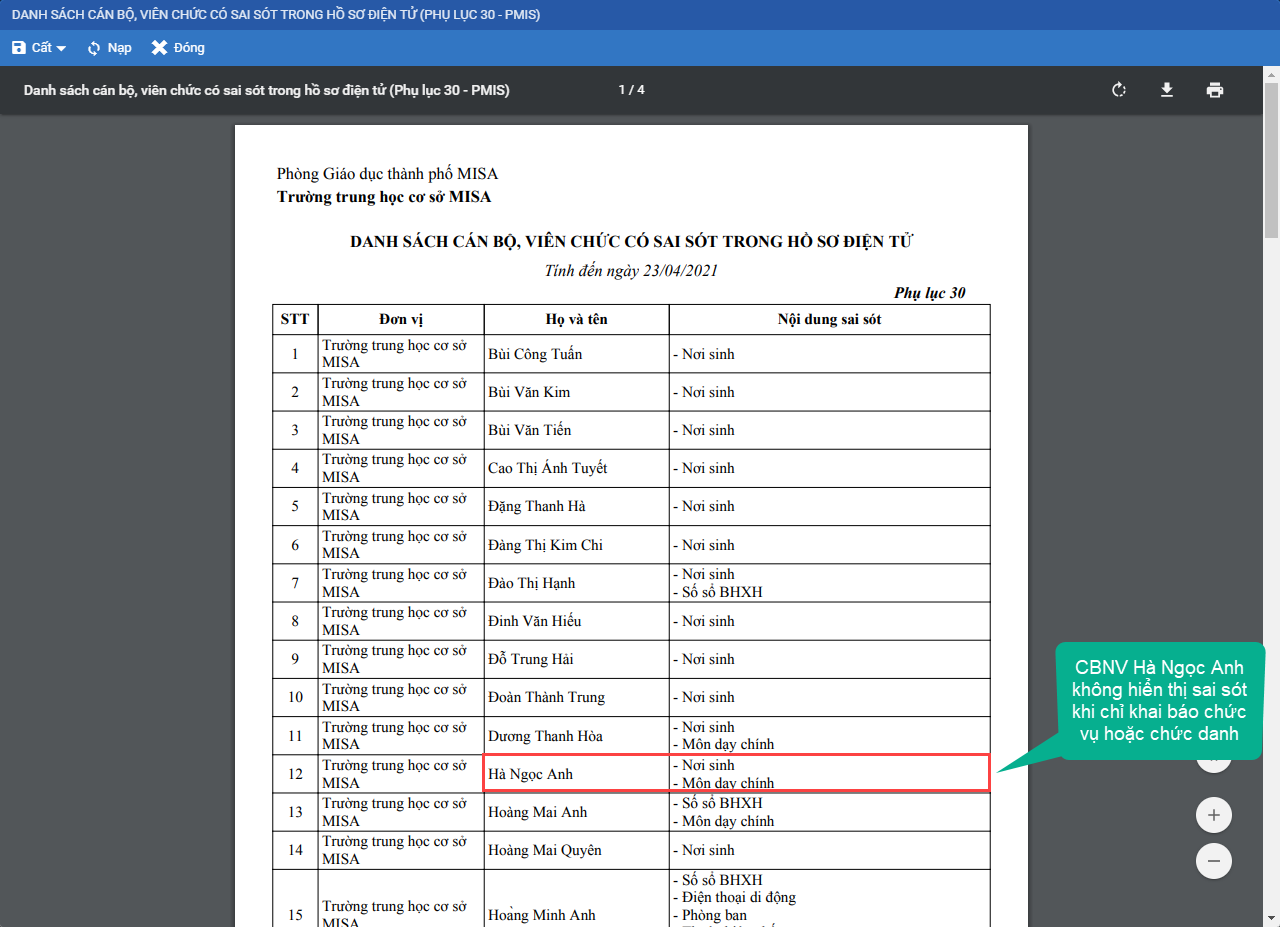The height and width of the screenshot is (927, 1280).
Task: Click the scroll up arrow
Action: (x=1272, y=73)
